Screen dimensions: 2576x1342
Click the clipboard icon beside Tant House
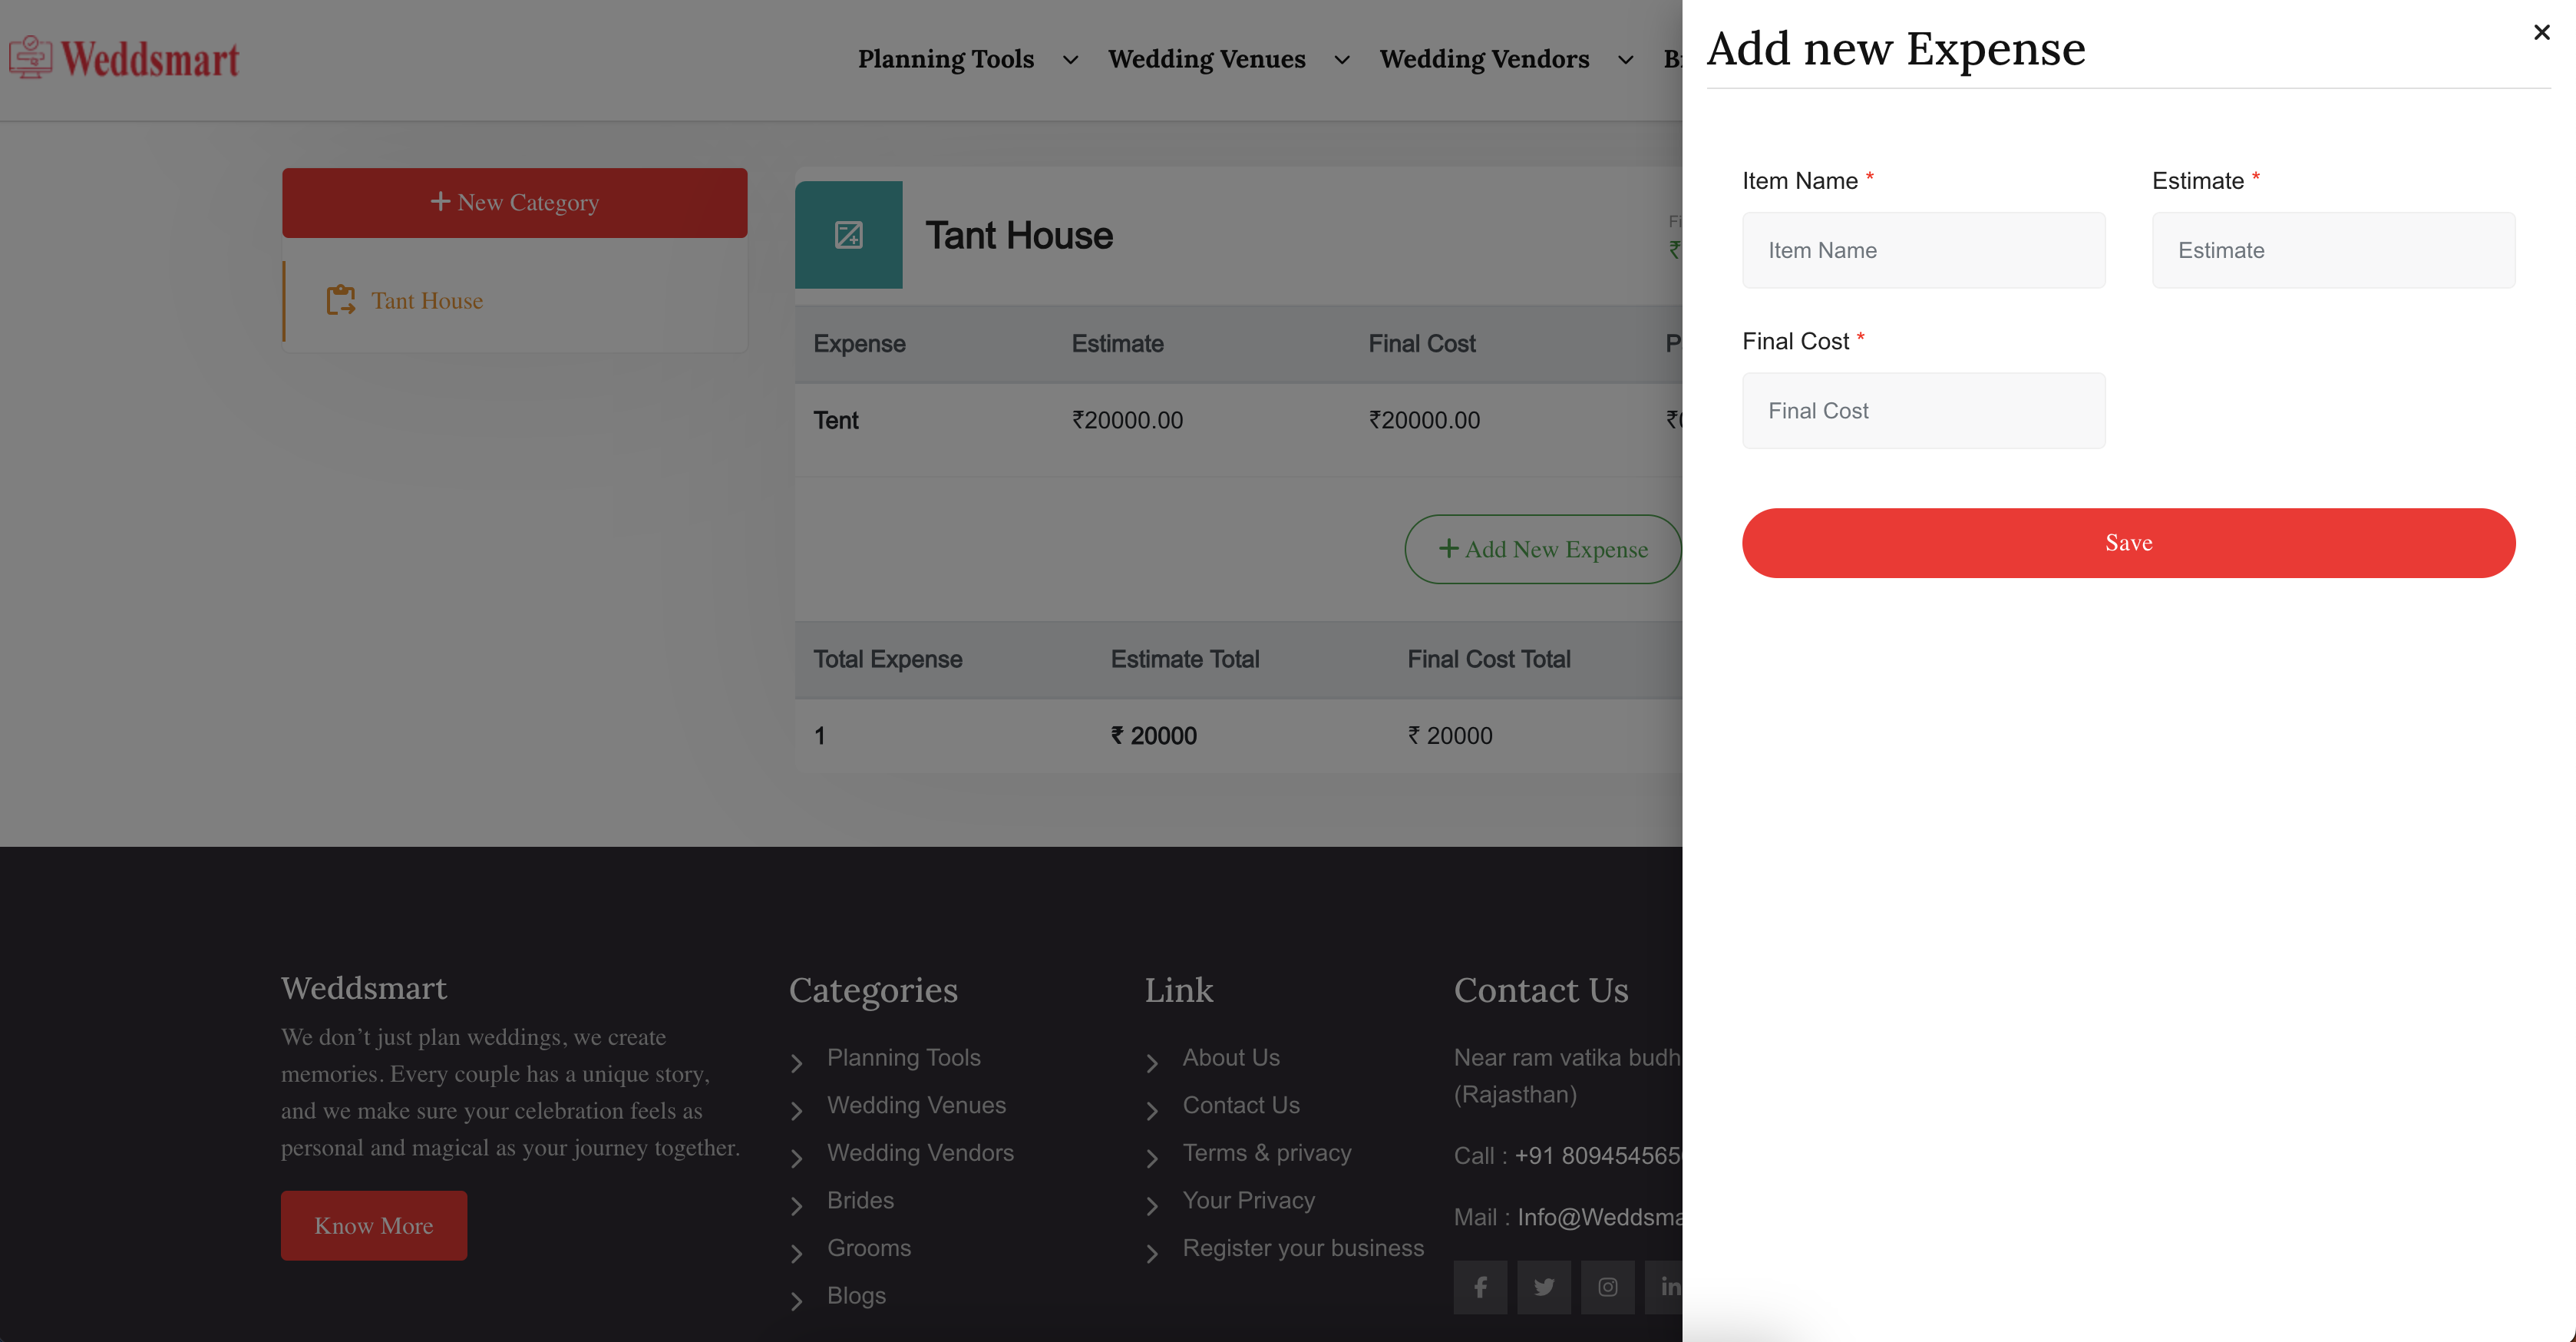pos(341,300)
